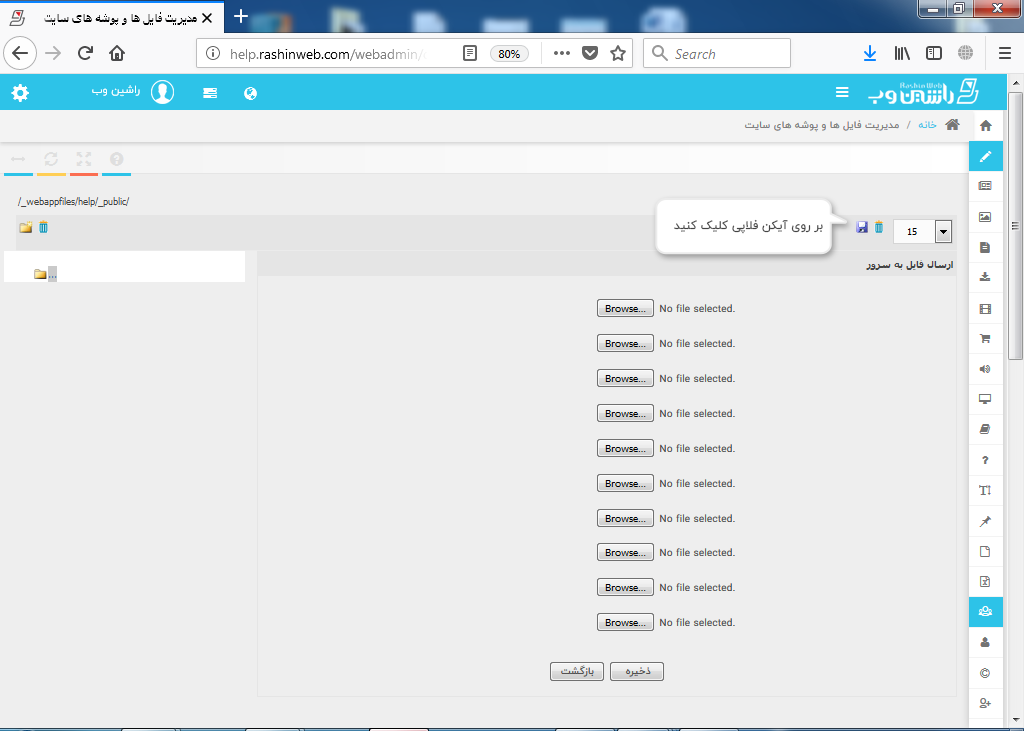
Task: Open the question mark icon in sidebar
Action: (x=985, y=460)
